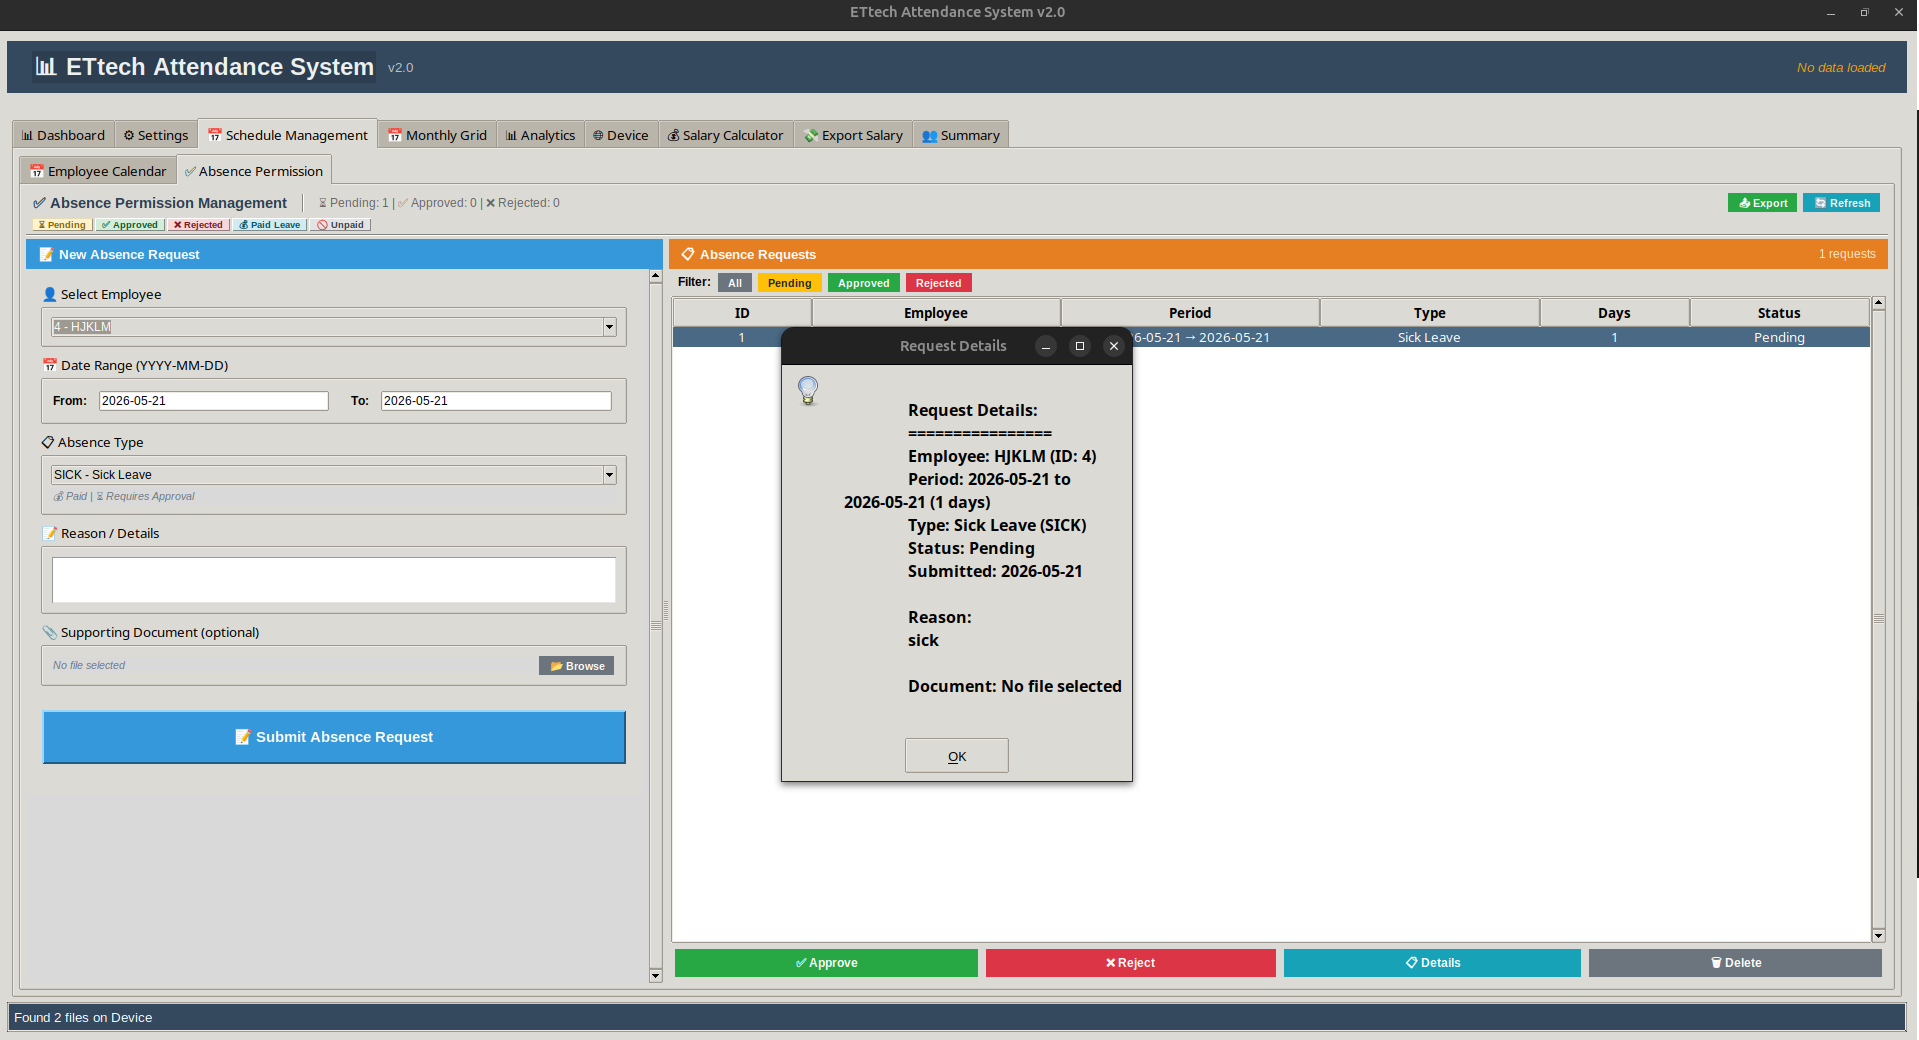Switch to Employee Calendar sub-tab
This screenshot has width=1919, height=1040.
pos(98,171)
